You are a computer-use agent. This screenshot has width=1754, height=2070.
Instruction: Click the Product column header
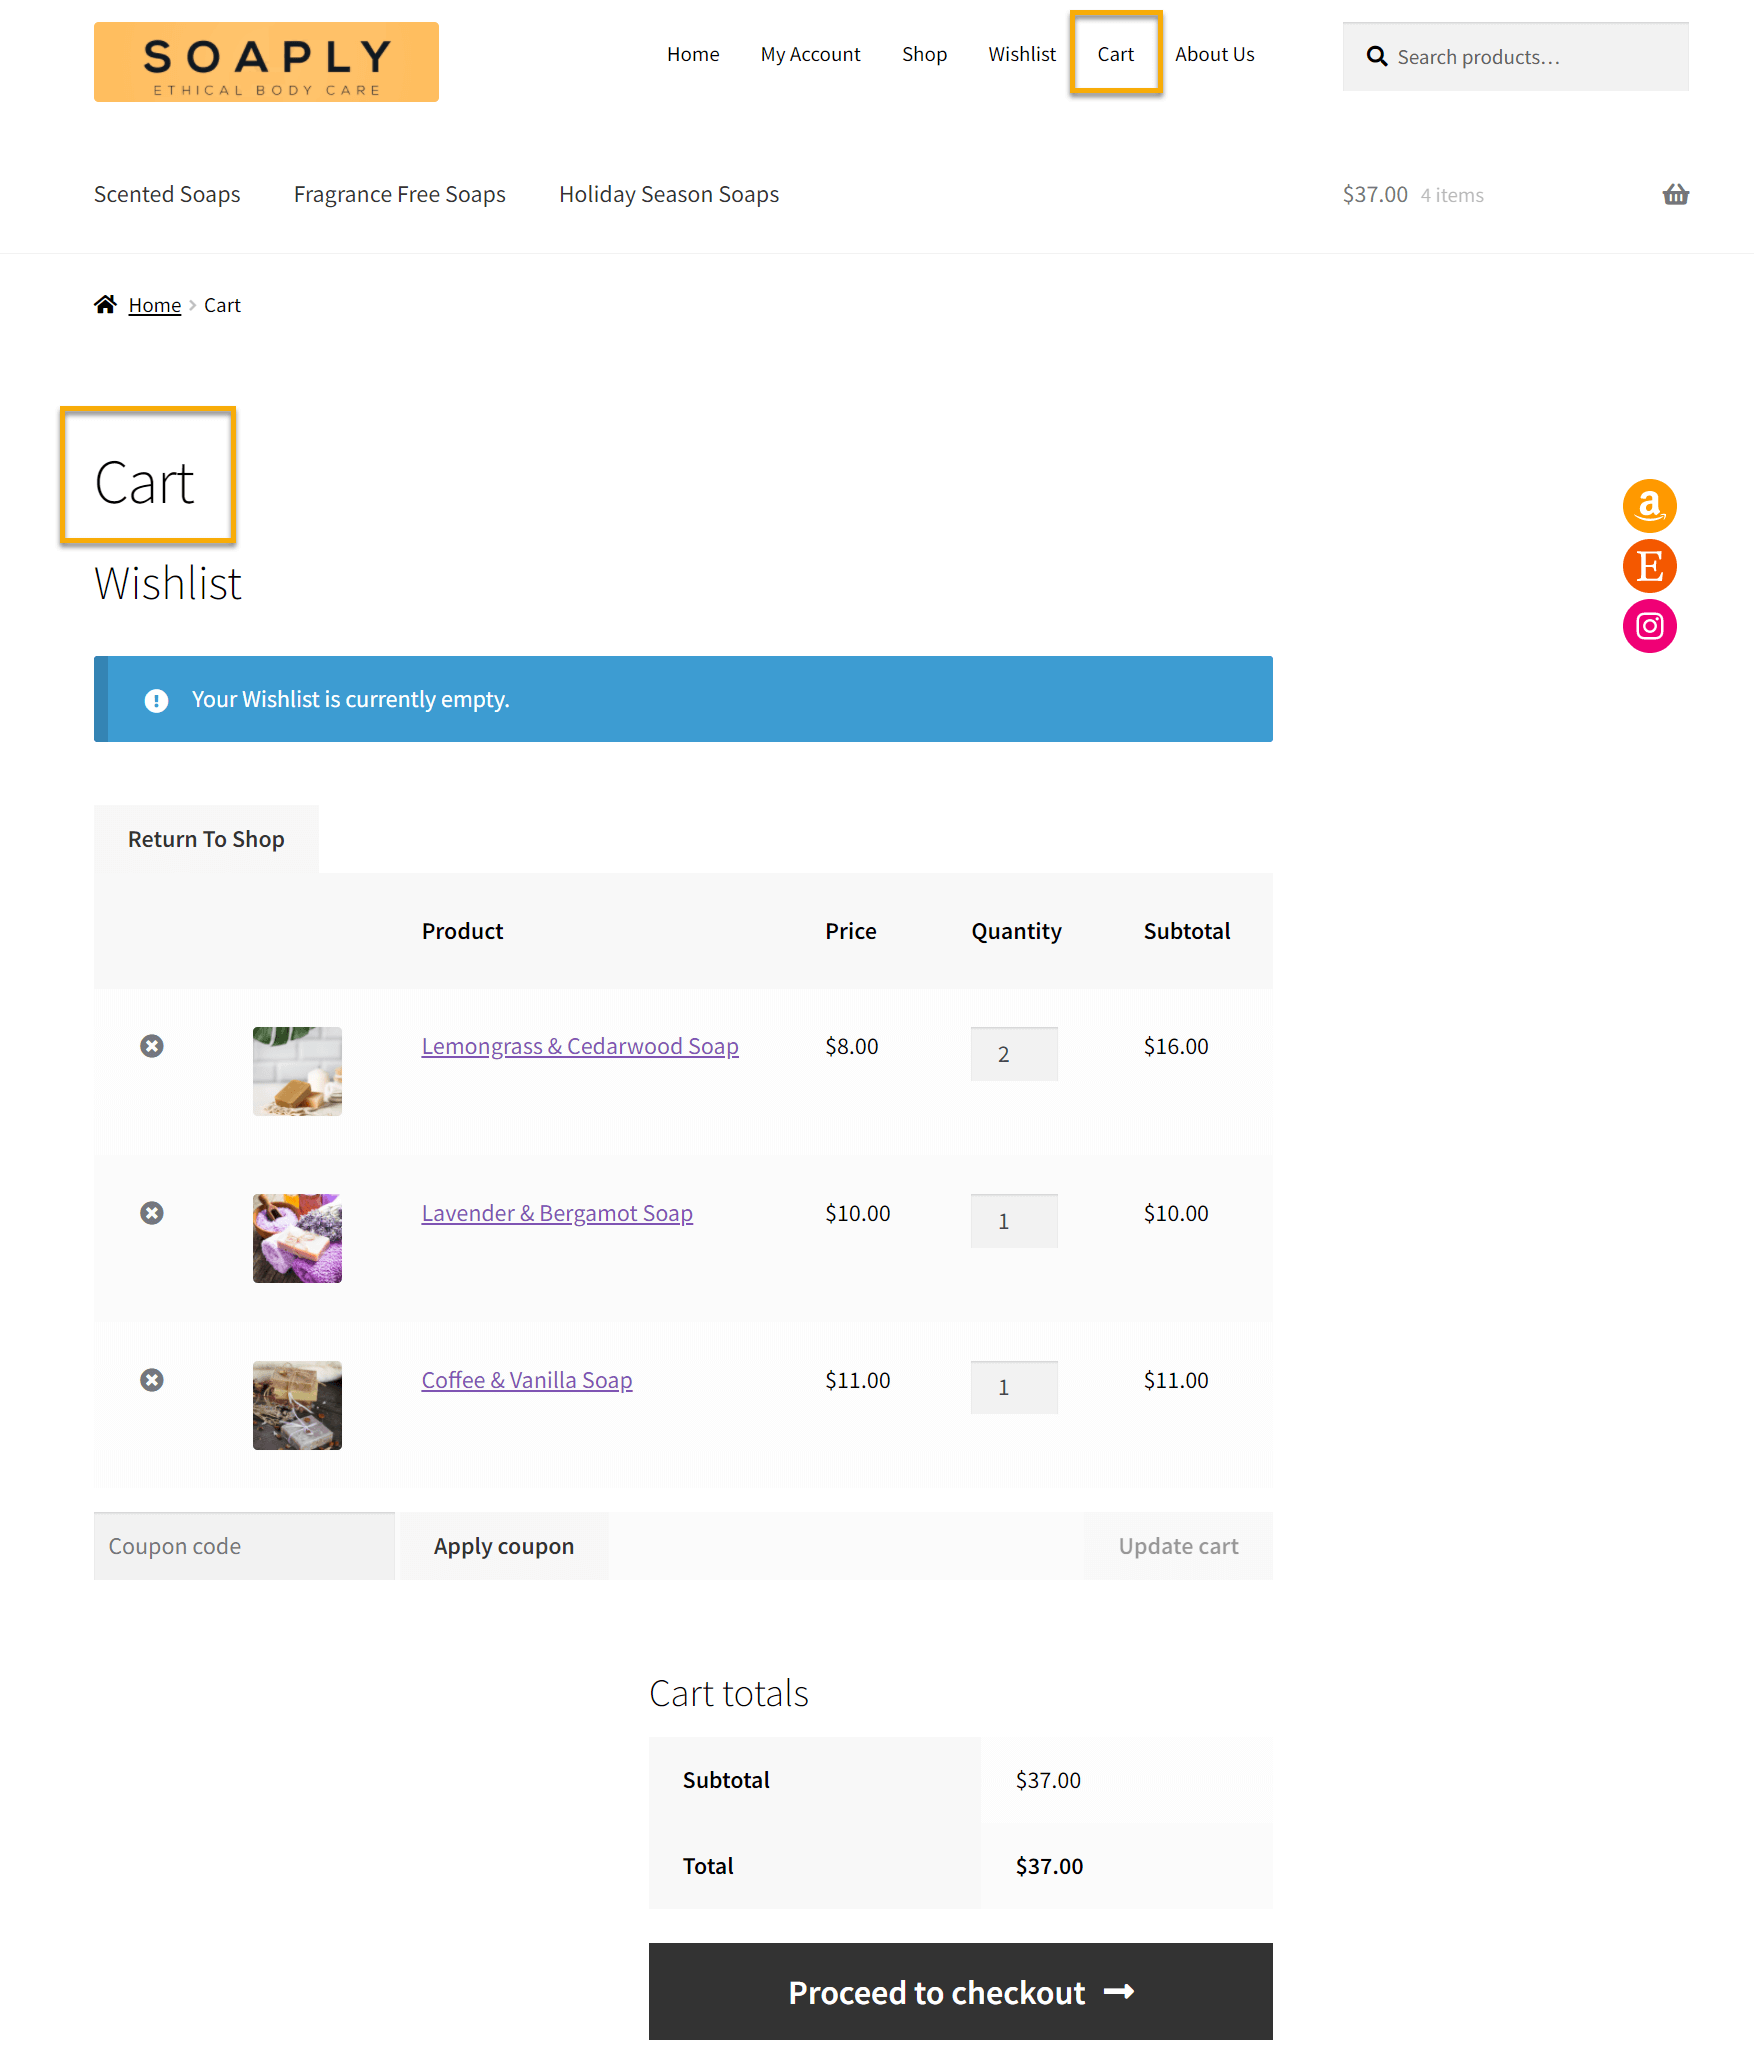[x=462, y=931]
